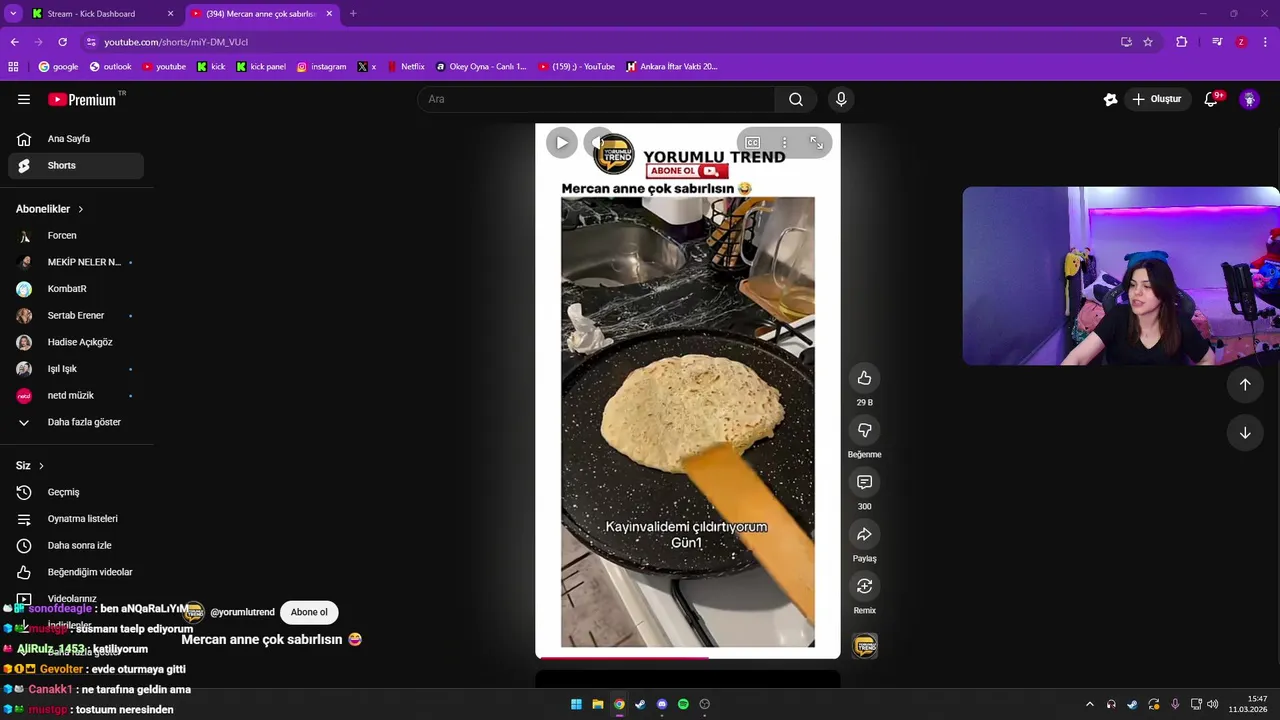Close the Stream - Kick Dashboard tab

[x=170, y=14]
